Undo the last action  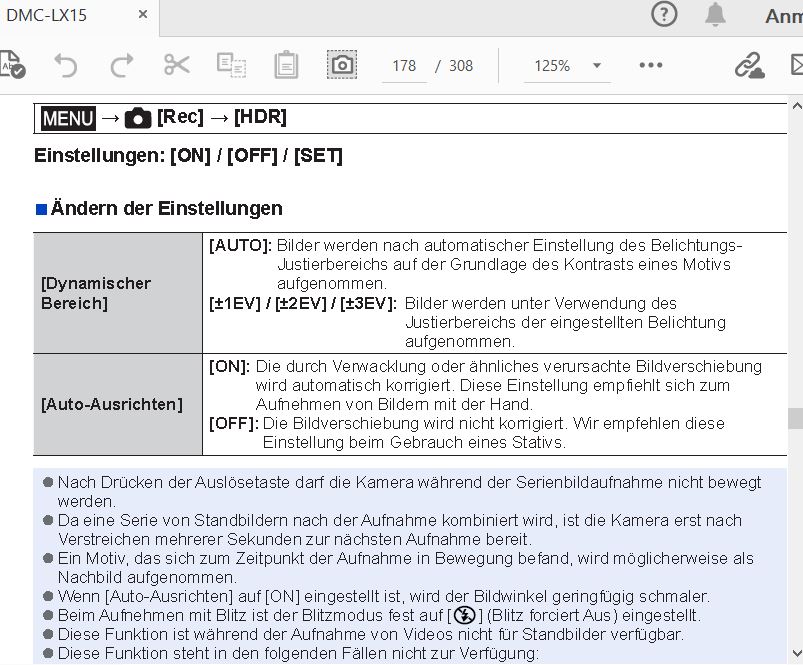(x=66, y=65)
